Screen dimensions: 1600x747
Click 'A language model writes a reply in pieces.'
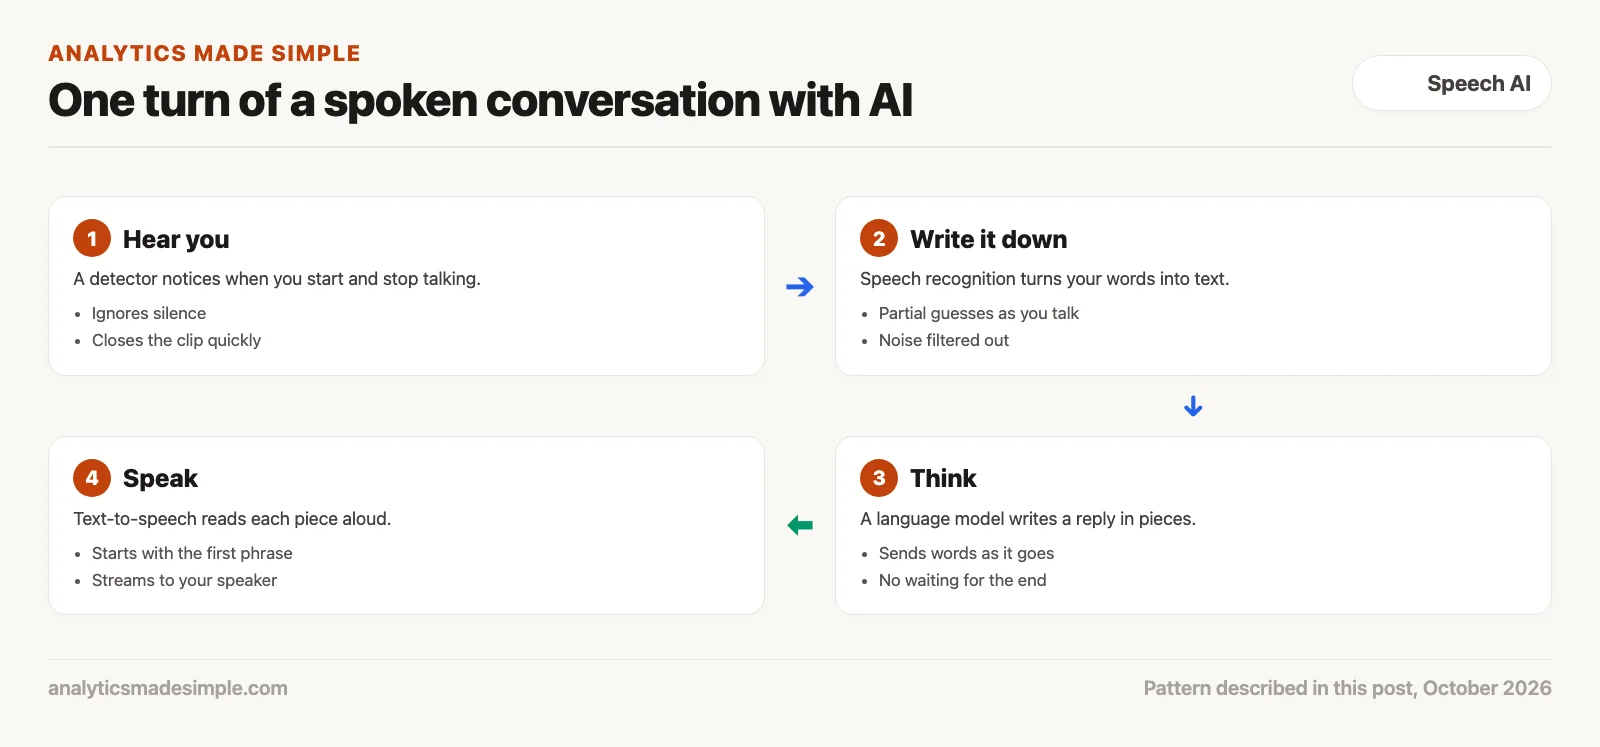point(1028,519)
